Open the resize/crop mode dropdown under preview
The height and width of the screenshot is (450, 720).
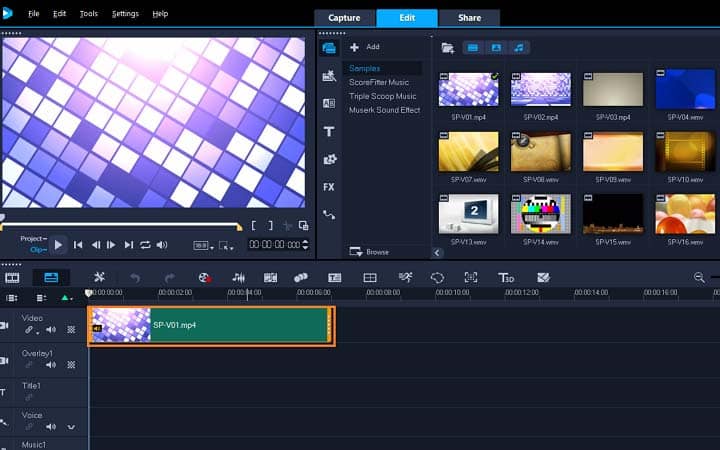coord(226,246)
